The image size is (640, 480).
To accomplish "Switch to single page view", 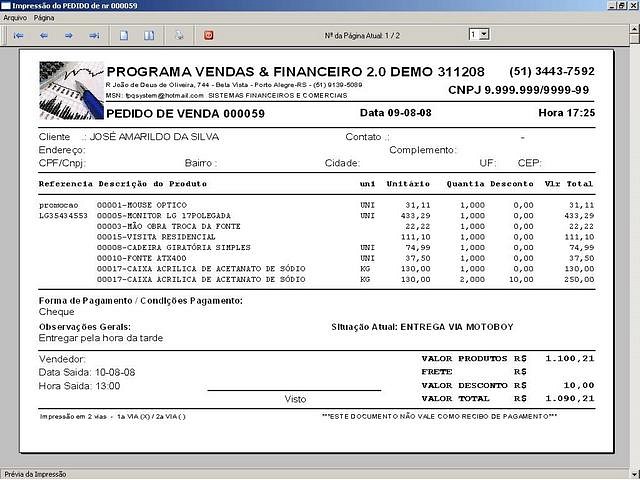I will (x=124, y=35).
